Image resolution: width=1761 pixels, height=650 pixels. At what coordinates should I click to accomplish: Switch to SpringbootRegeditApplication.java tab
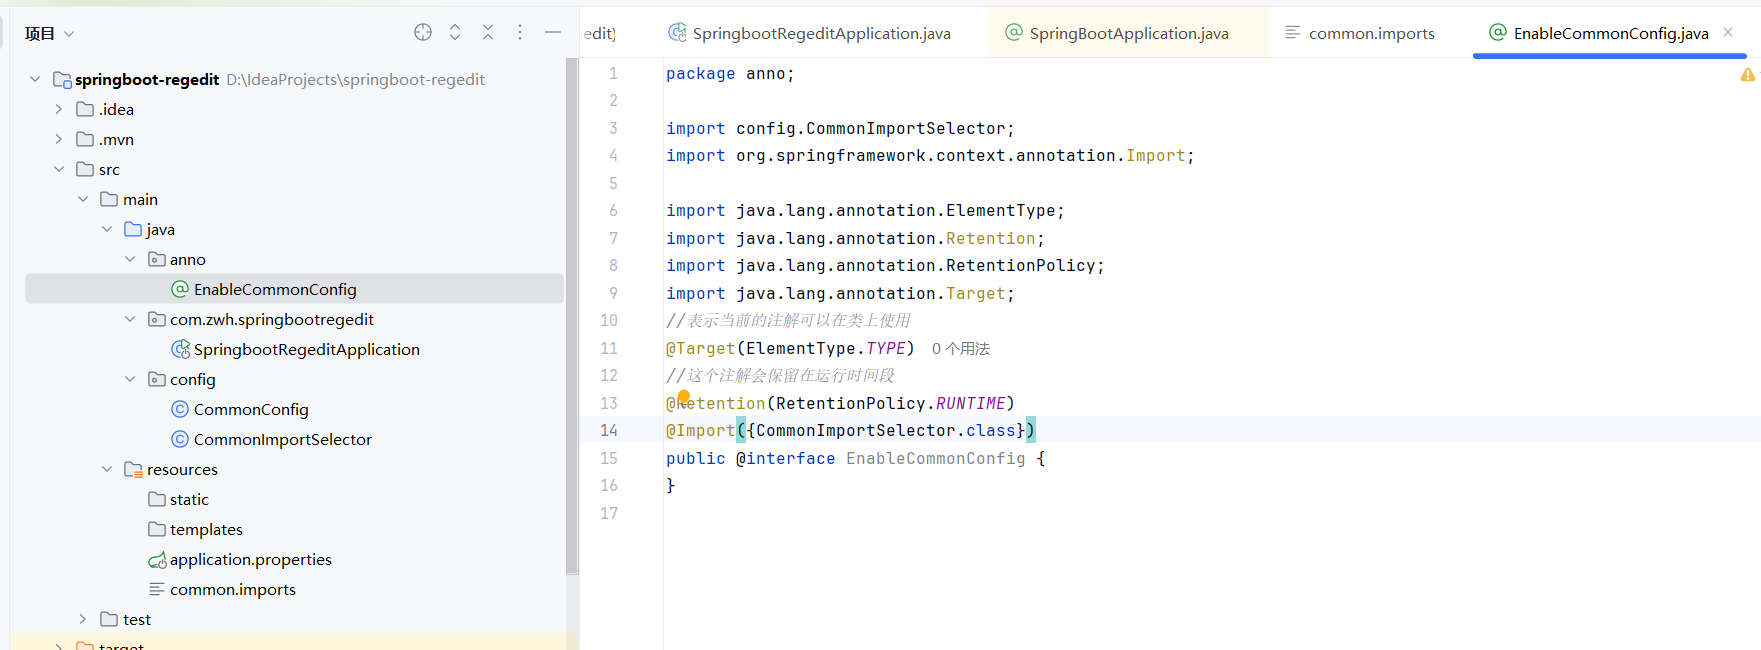coord(809,33)
